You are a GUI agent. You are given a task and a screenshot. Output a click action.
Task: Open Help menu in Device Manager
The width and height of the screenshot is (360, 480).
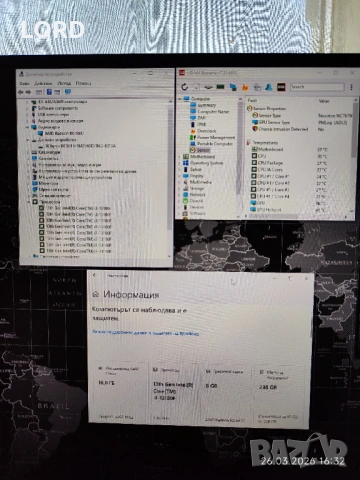coord(83,83)
